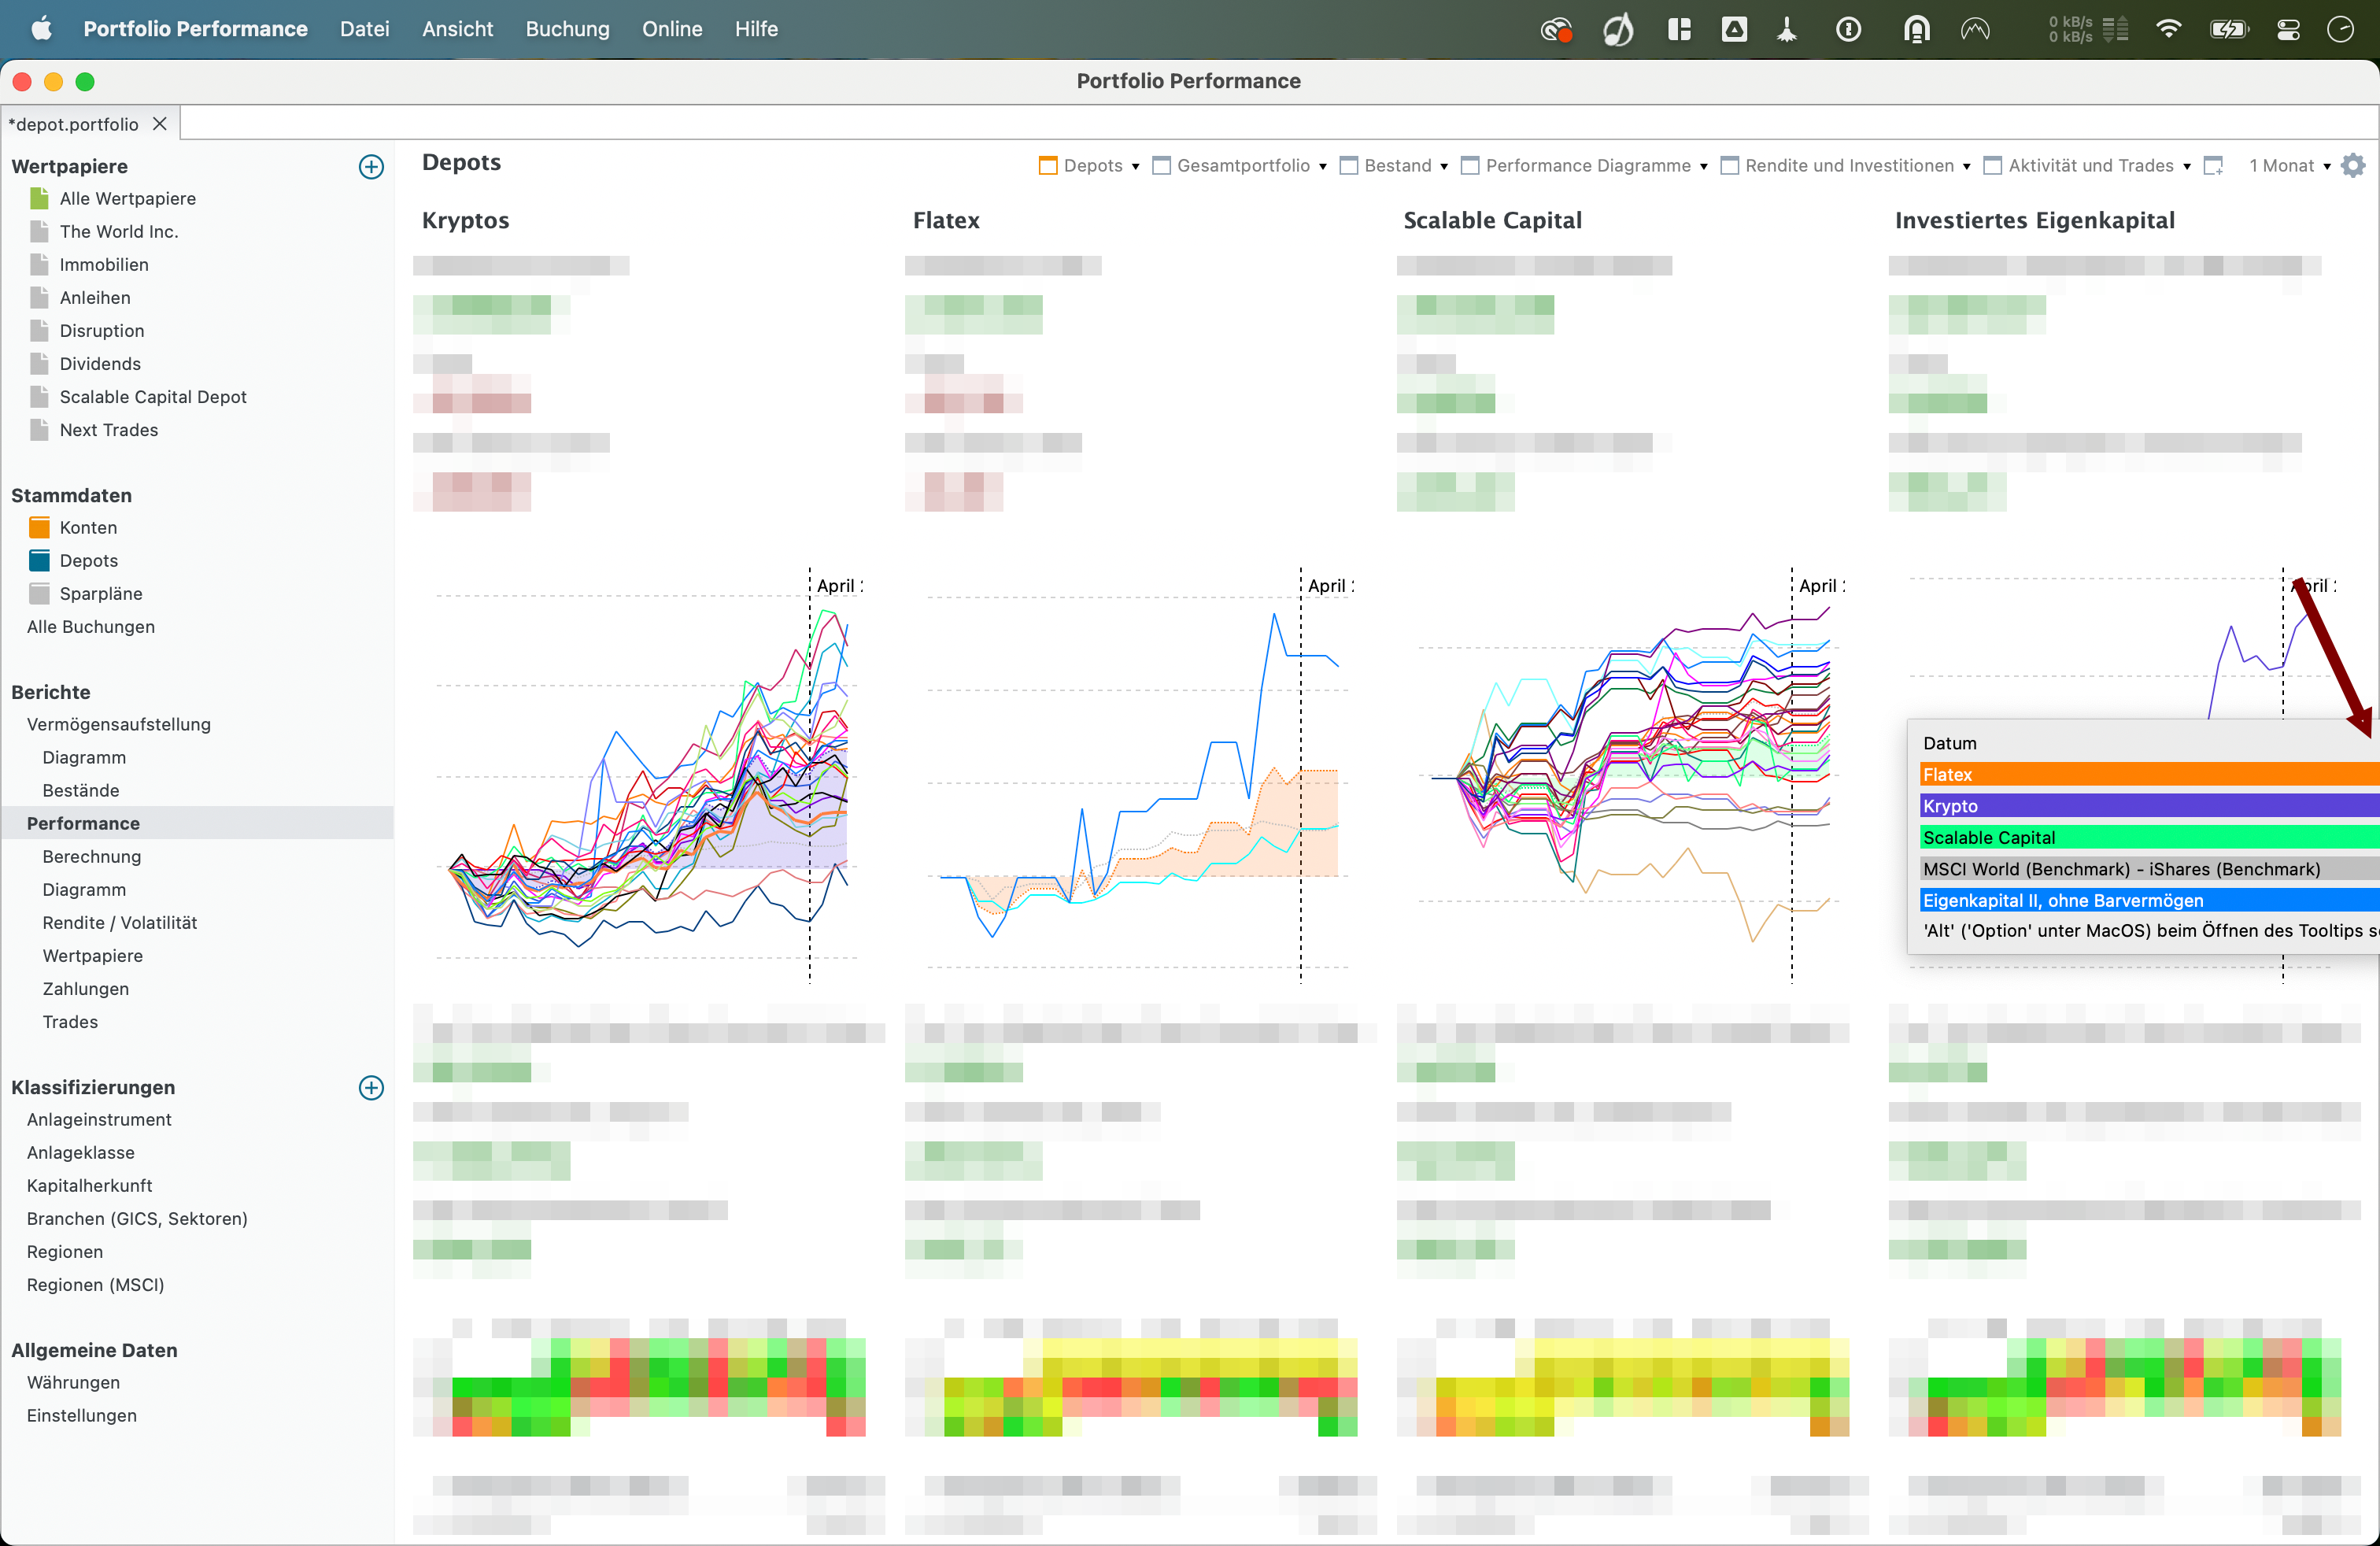Expand the Depots dashboard dropdown arrow
This screenshot has width=2380, height=1546.
(1136, 166)
